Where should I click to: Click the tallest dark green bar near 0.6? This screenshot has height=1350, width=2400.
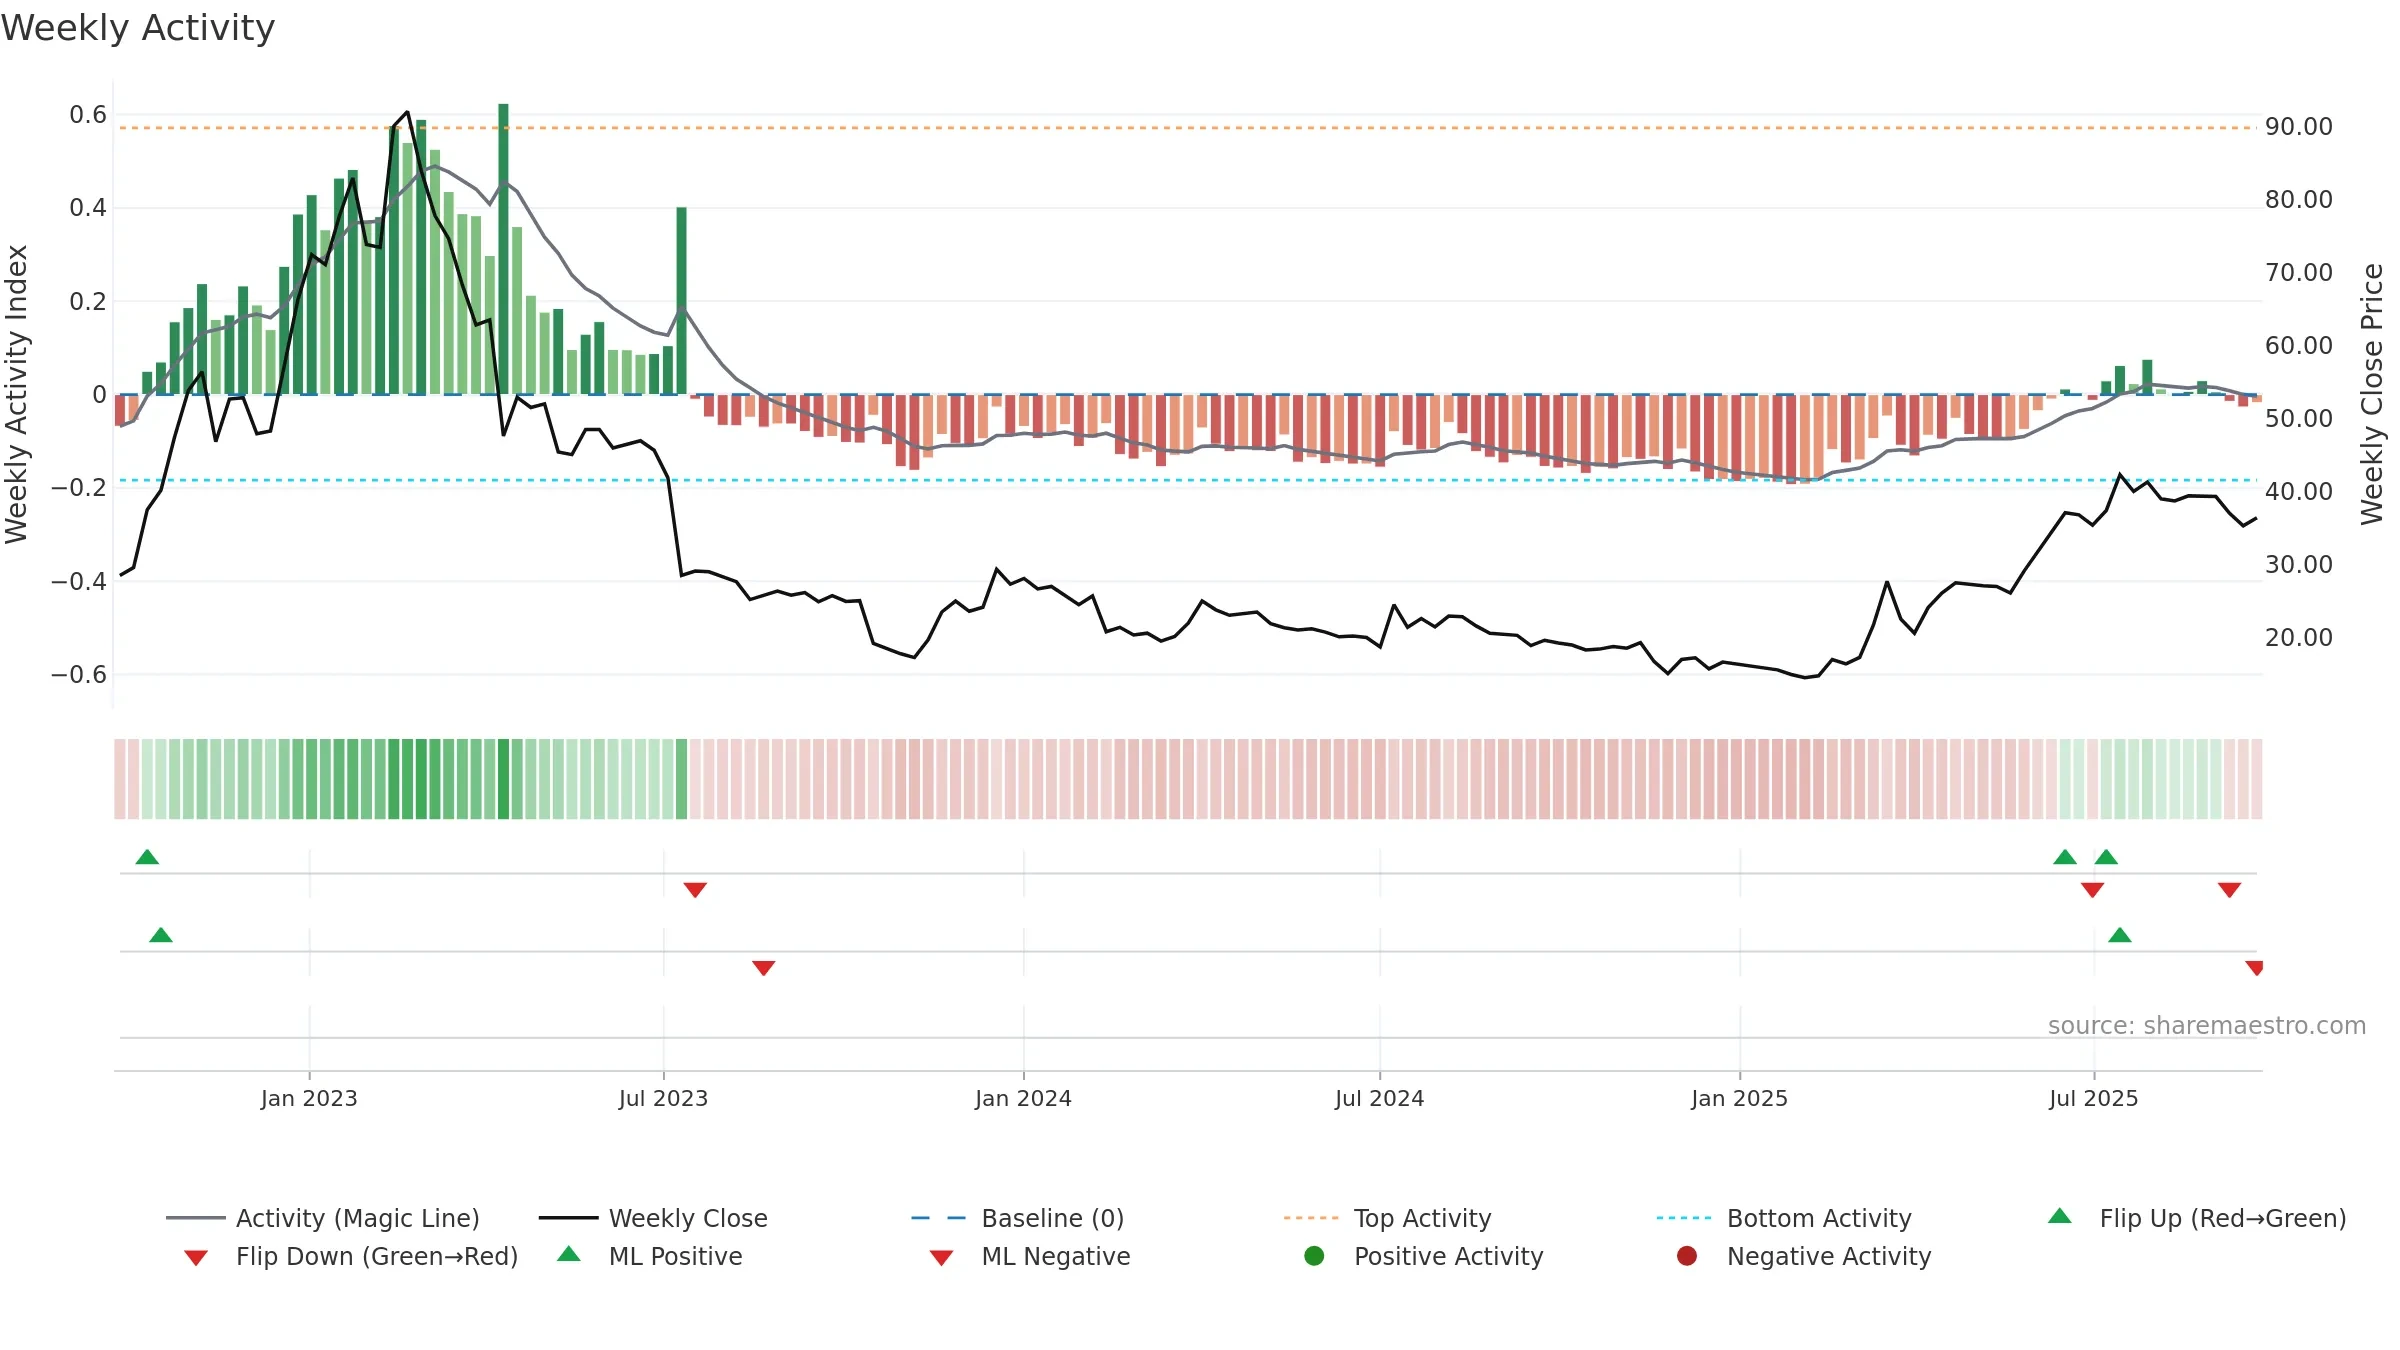(x=503, y=249)
